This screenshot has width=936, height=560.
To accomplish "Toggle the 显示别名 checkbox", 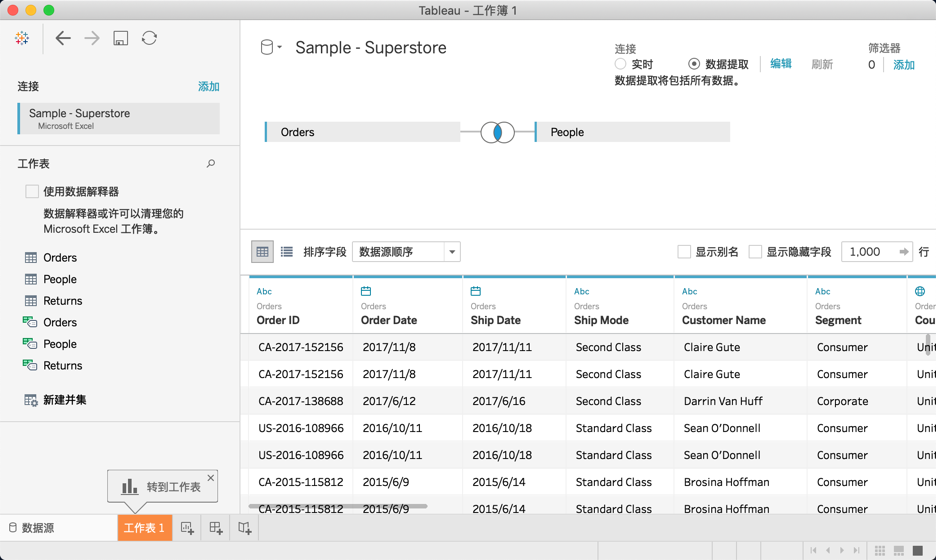I will (x=684, y=252).
